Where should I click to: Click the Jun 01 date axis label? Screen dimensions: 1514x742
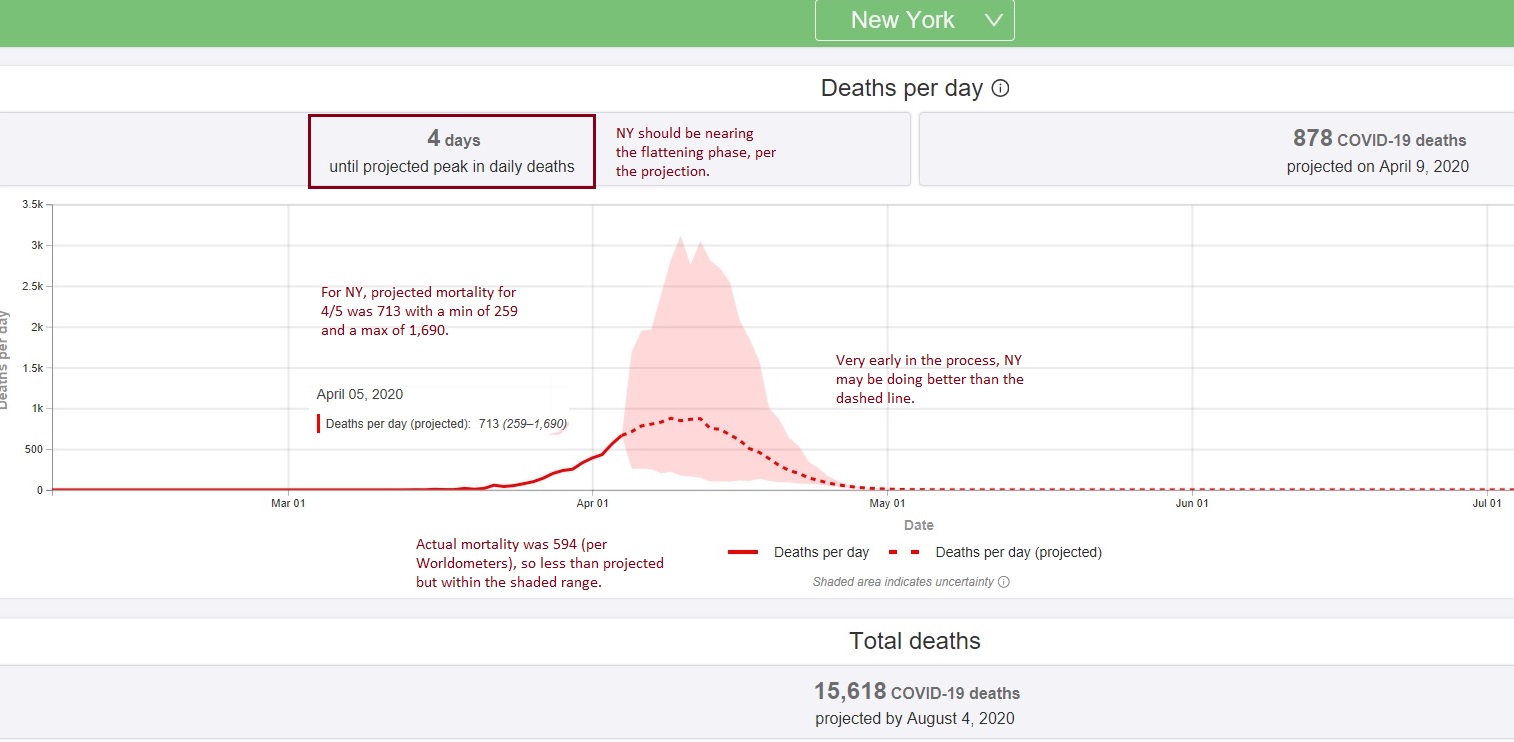pos(1192,503)
